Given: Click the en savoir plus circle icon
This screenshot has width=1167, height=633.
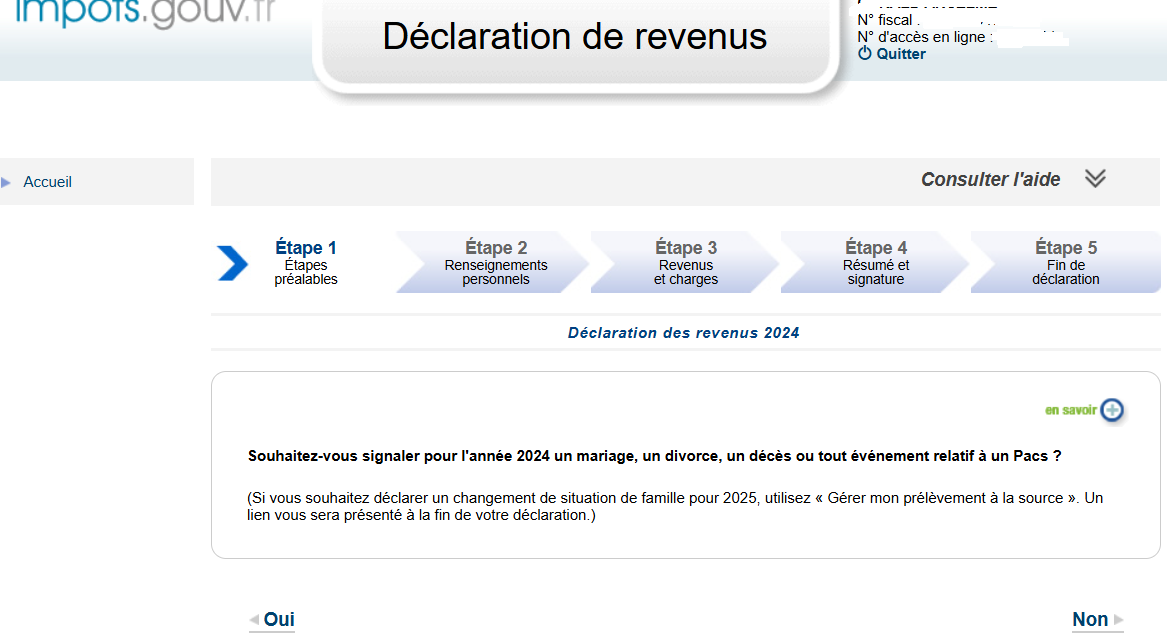Looking at the screenshot, I should 1112,410.
